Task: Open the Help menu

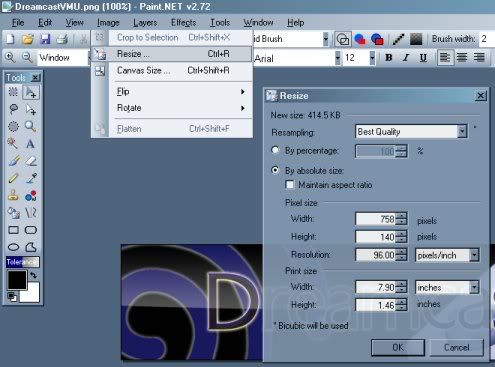Action: coord(296,23)
